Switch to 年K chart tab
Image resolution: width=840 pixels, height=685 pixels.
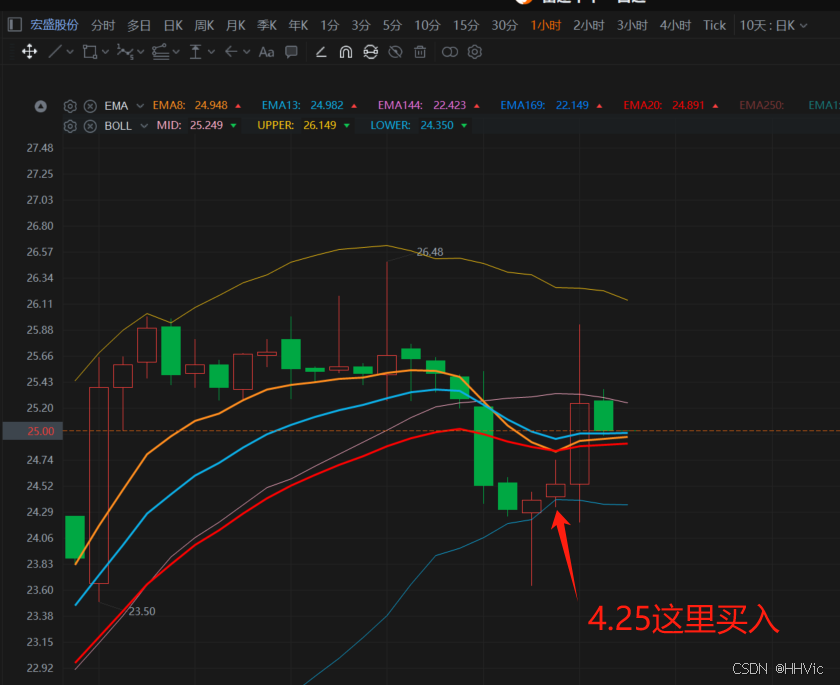(298, 25)
